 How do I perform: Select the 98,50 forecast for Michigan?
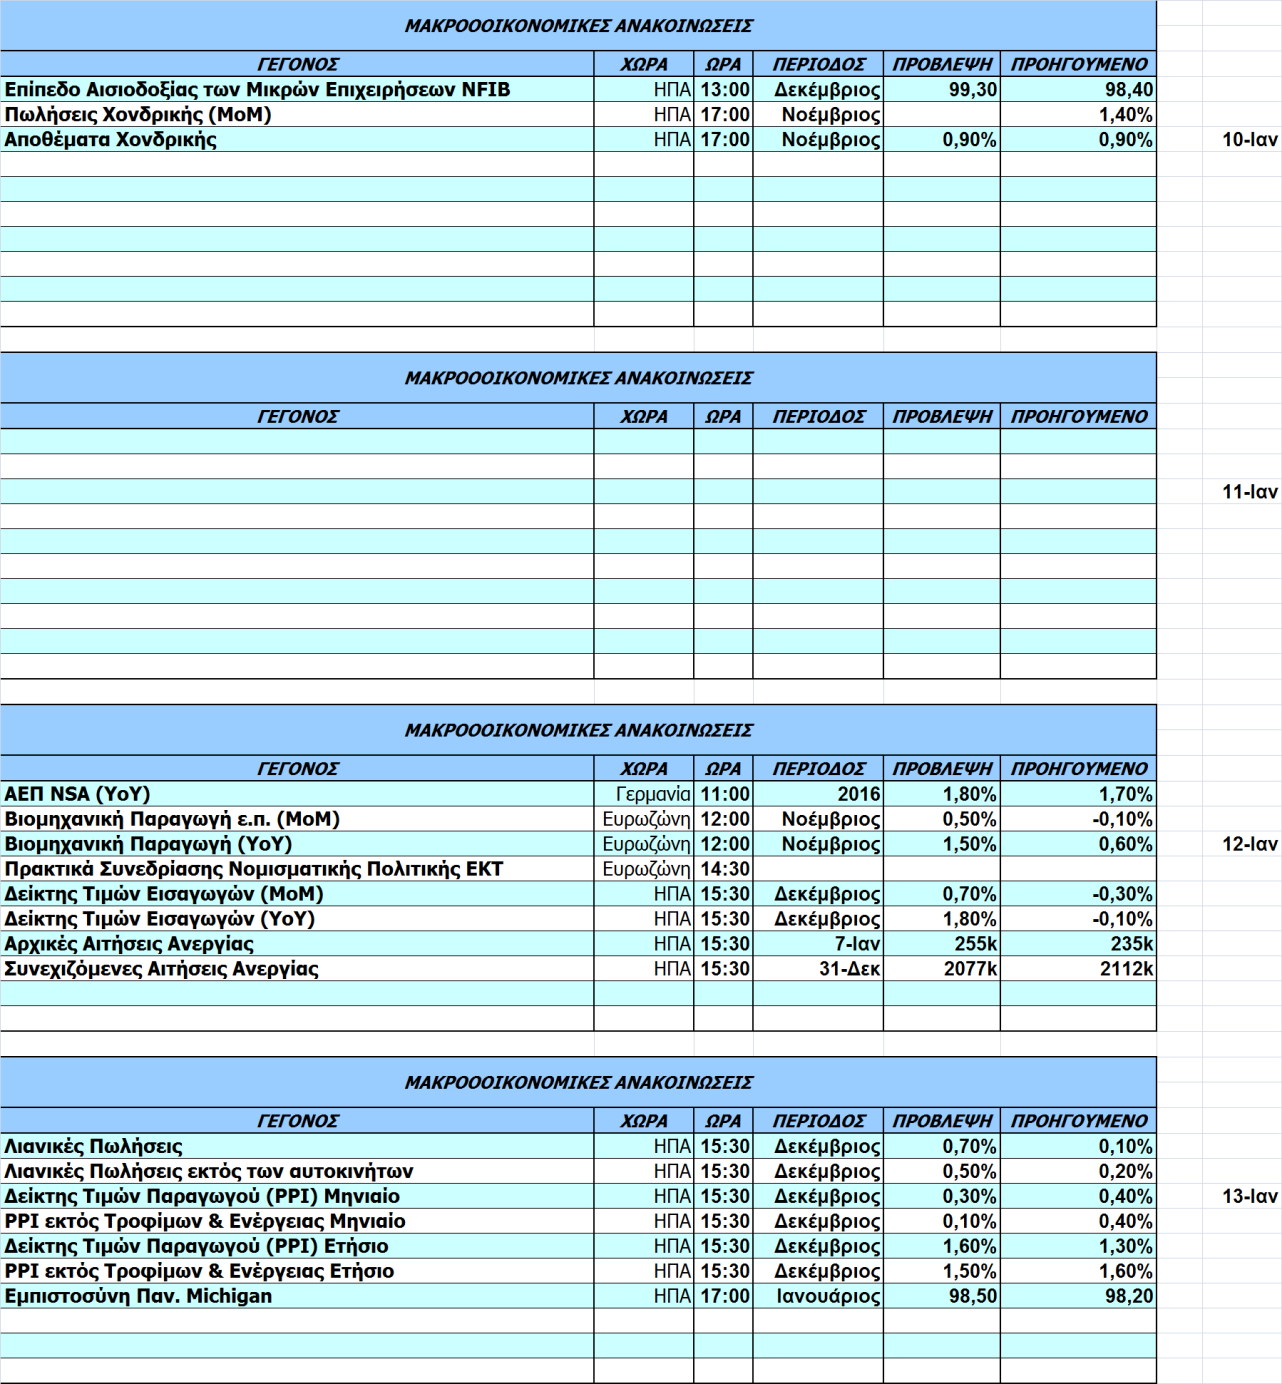(x=941, y=1296)
